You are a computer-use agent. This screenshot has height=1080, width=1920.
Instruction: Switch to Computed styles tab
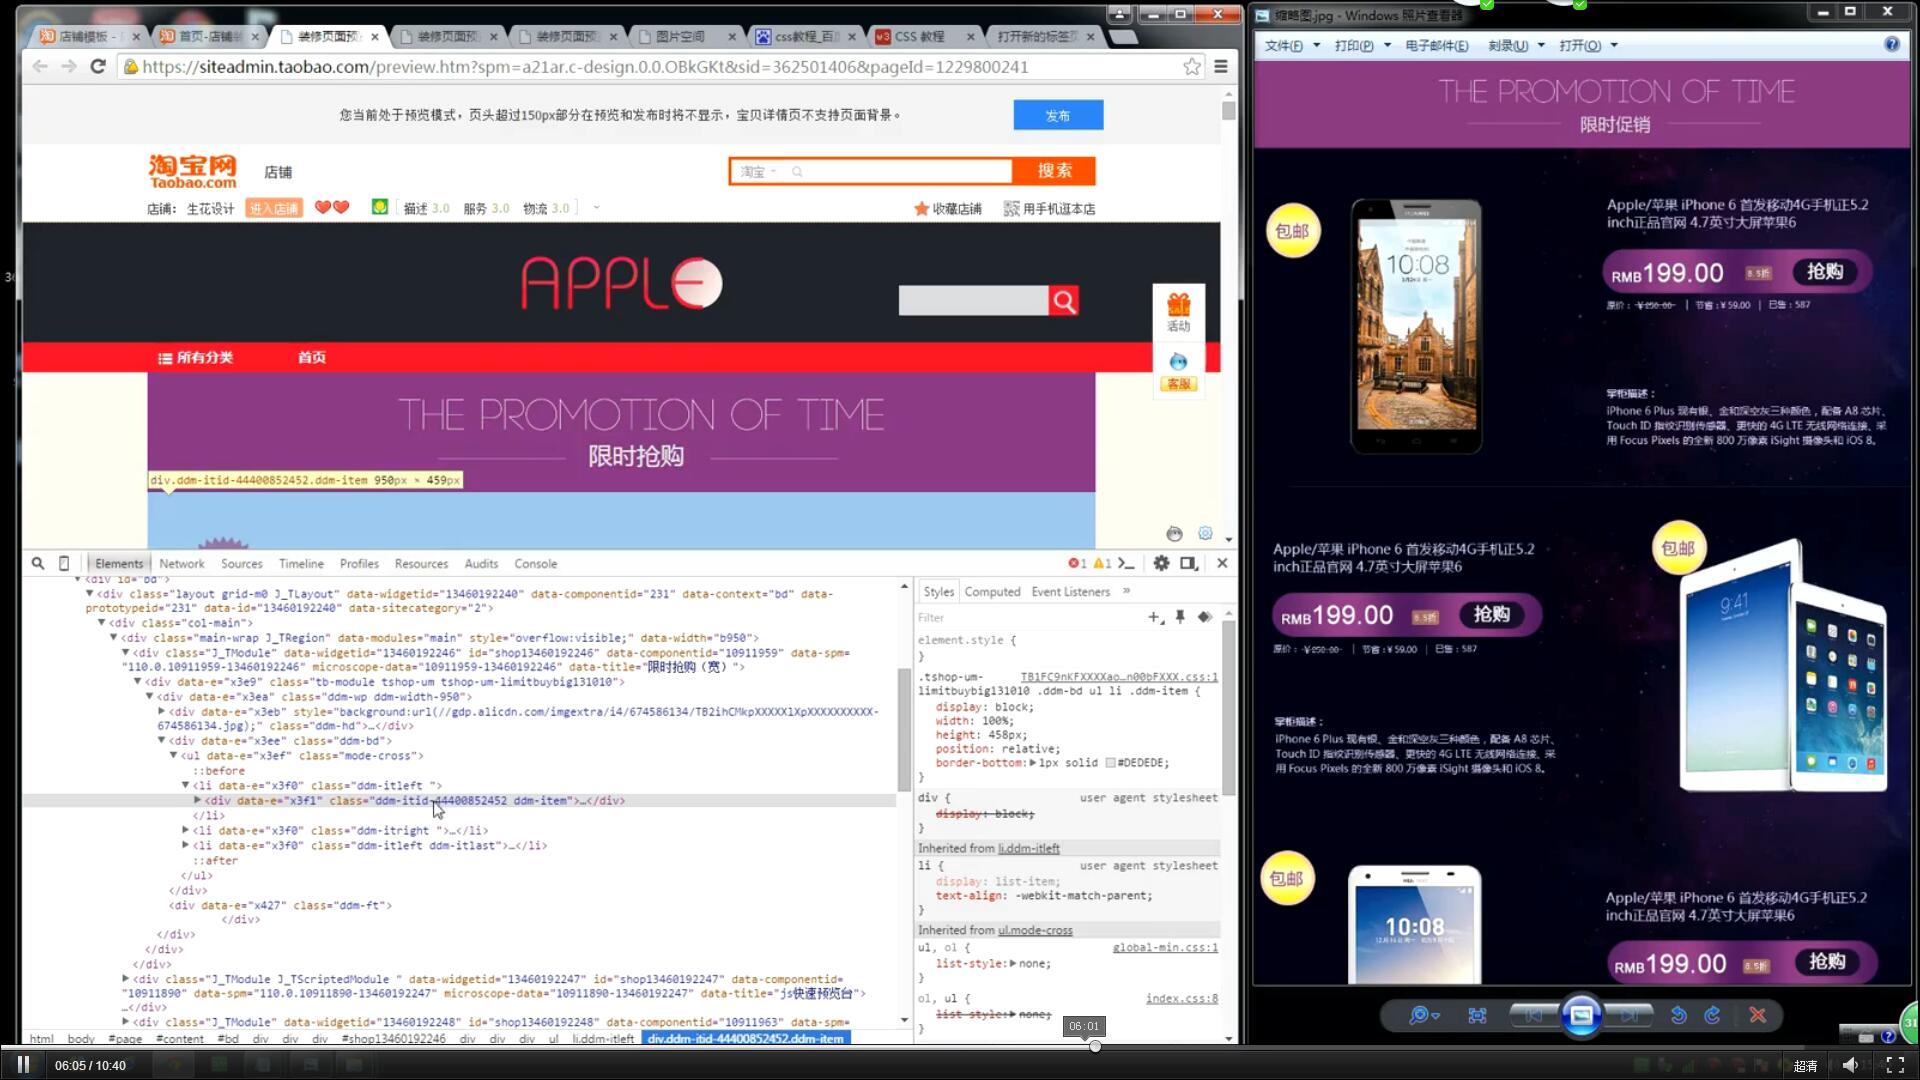992,591
